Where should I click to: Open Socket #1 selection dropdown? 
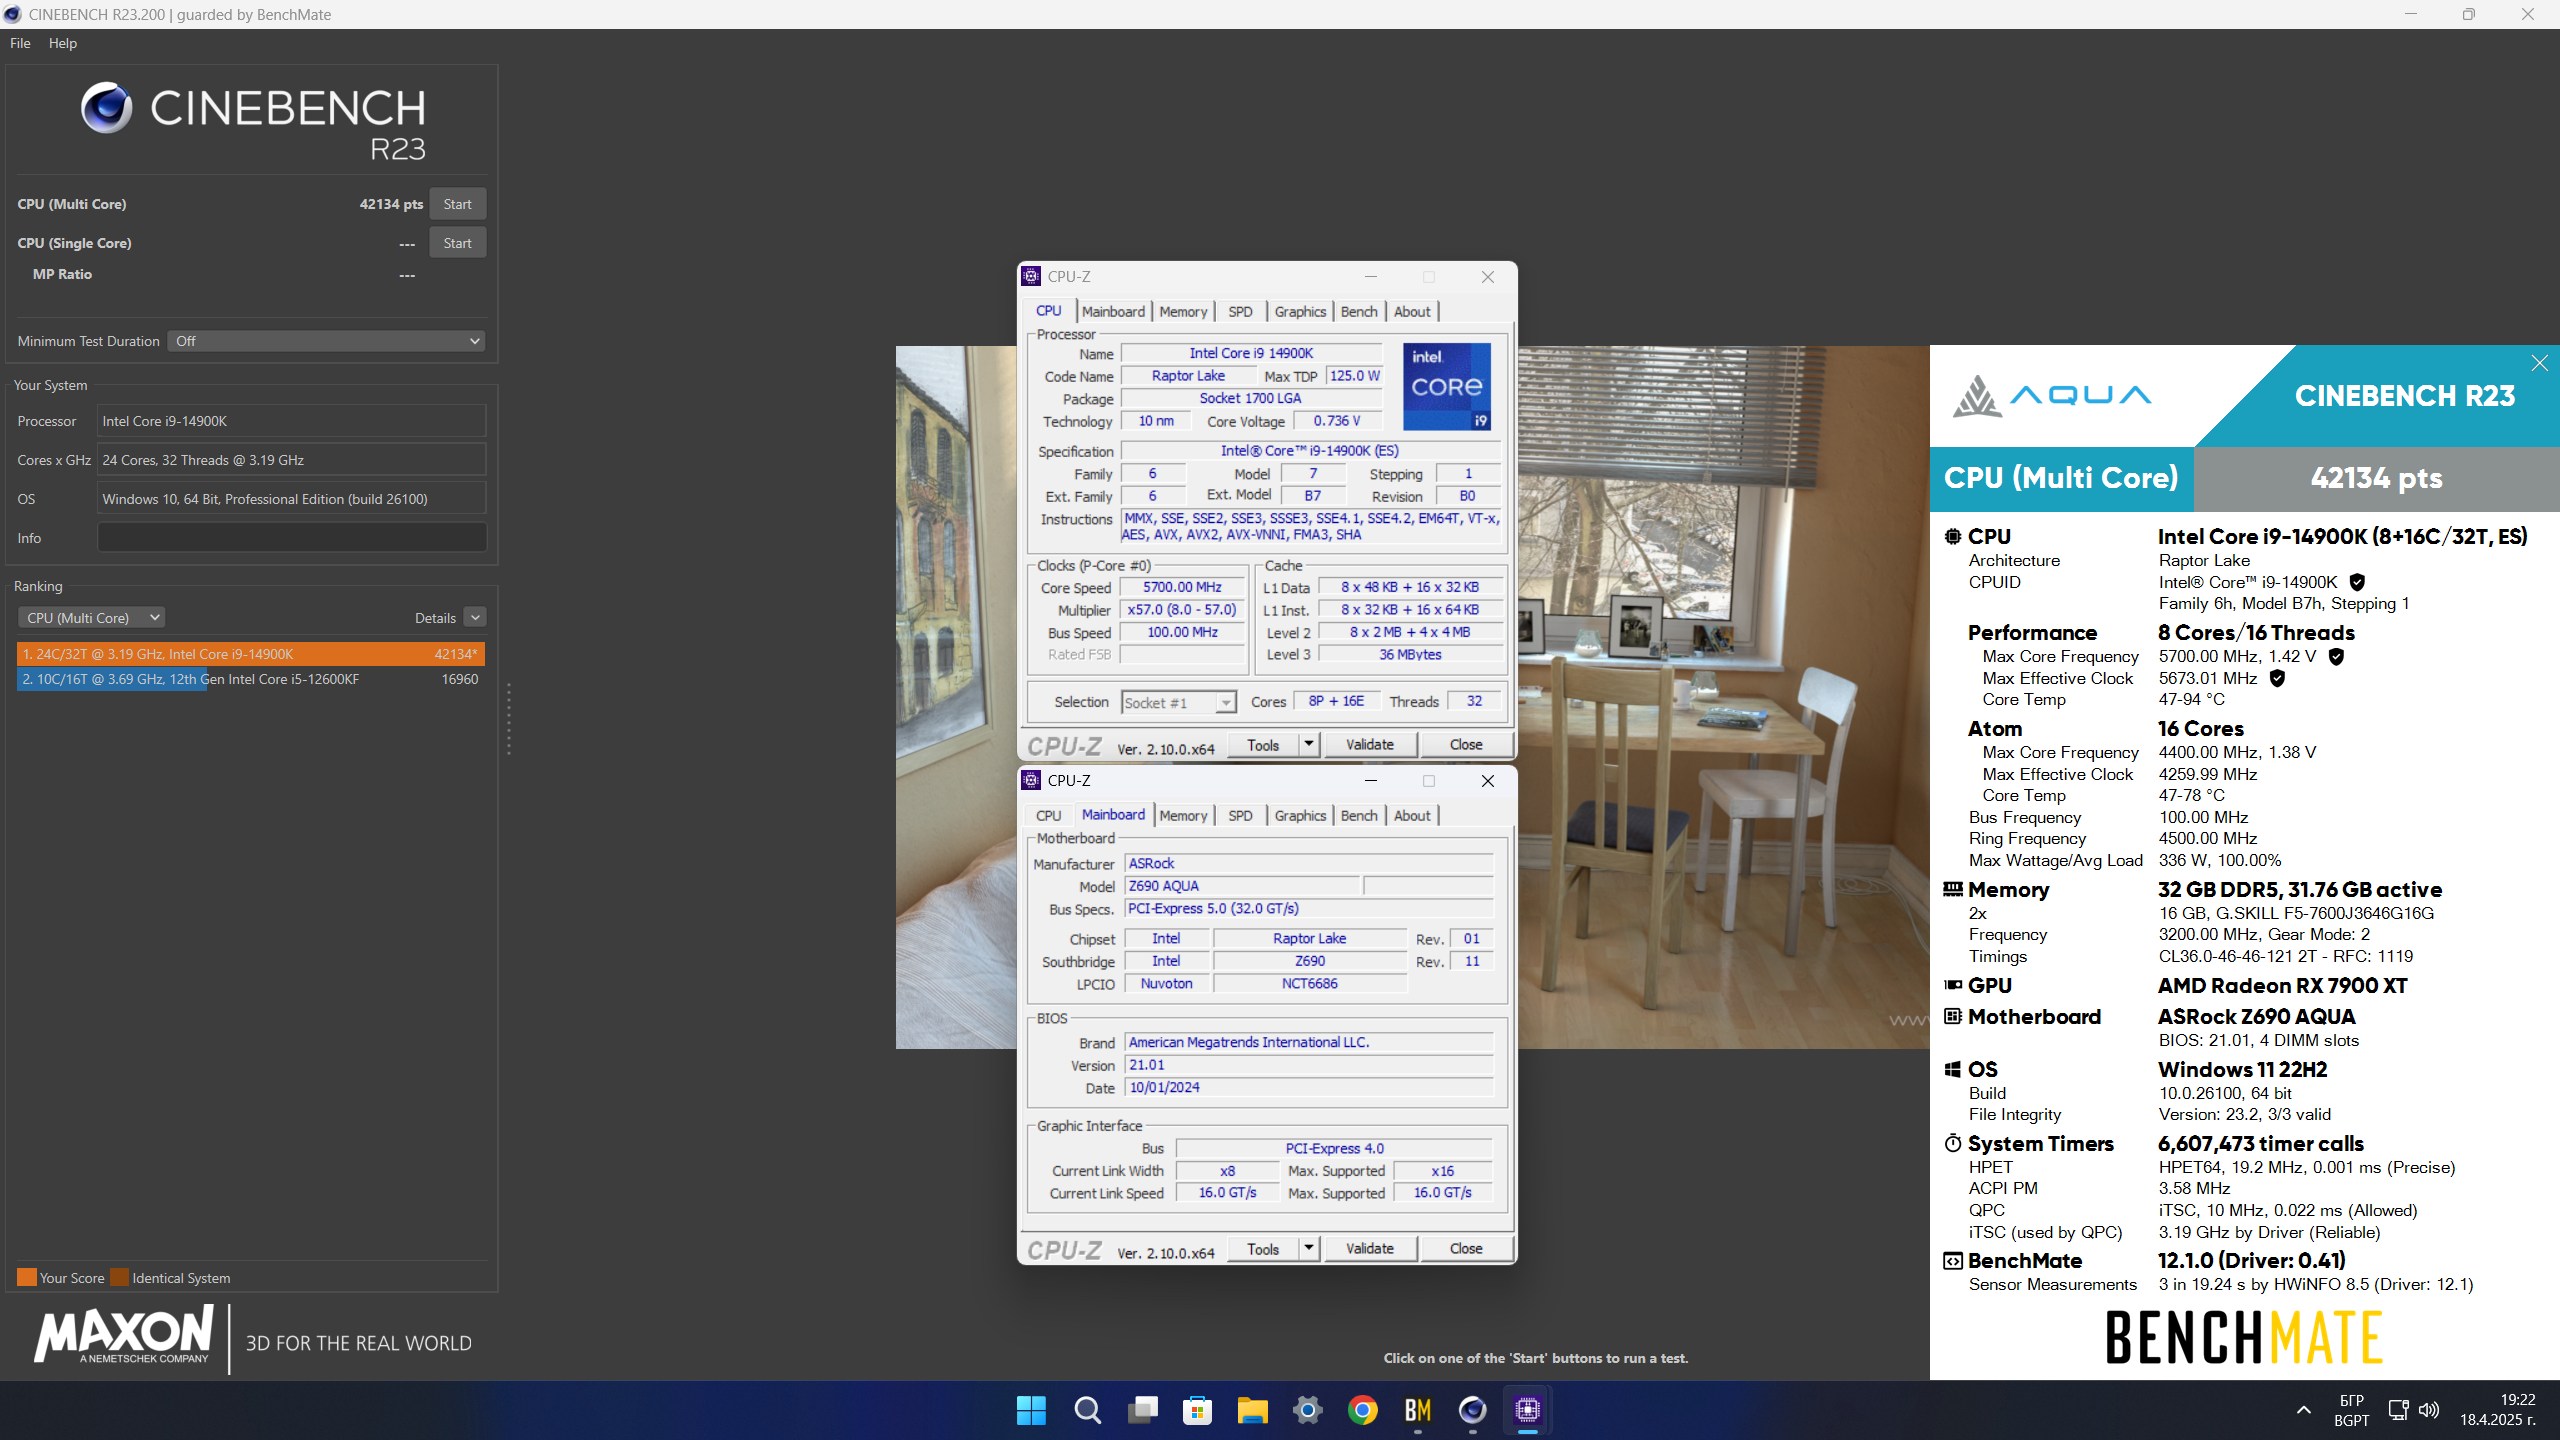point(1179,703)
